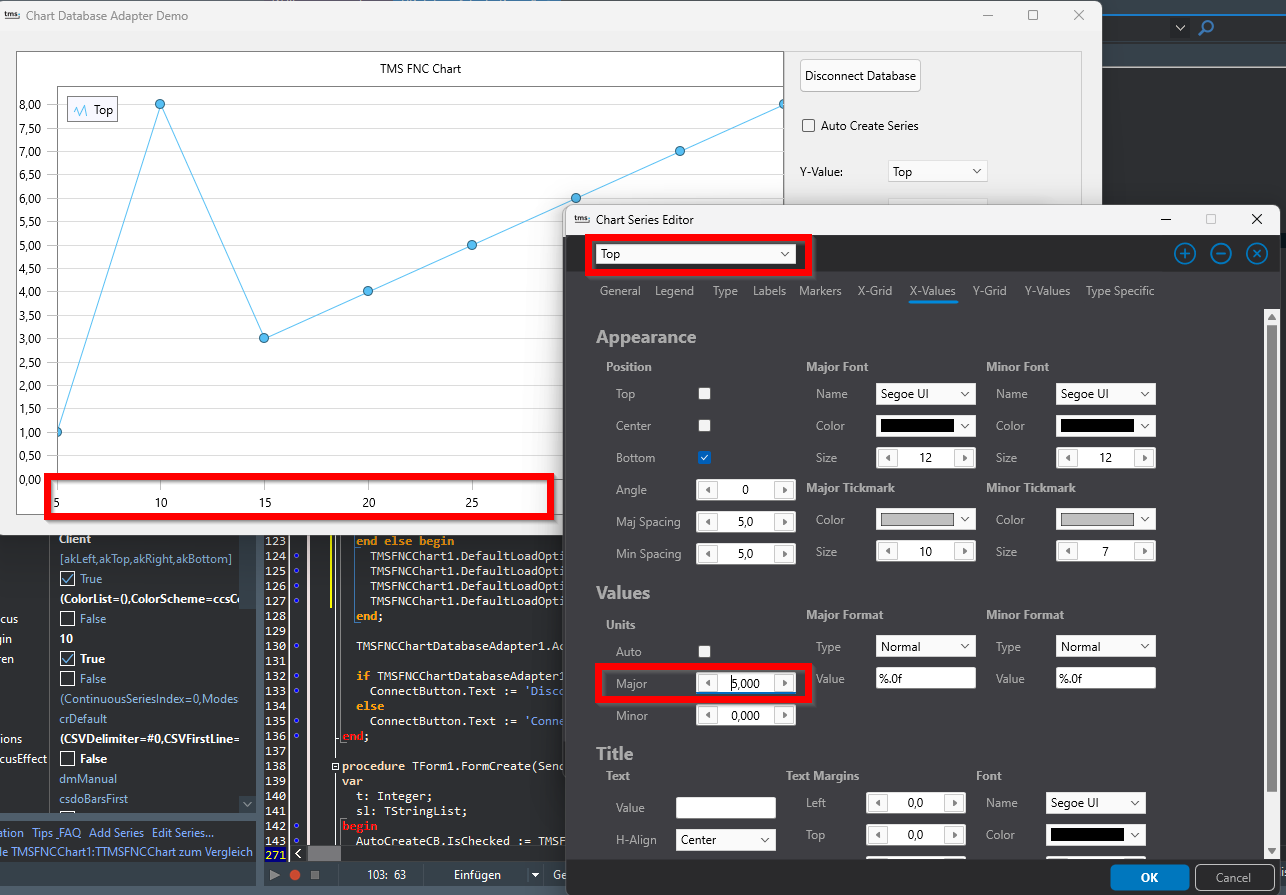Clear all series with the X circle icon

point(1257,254)
